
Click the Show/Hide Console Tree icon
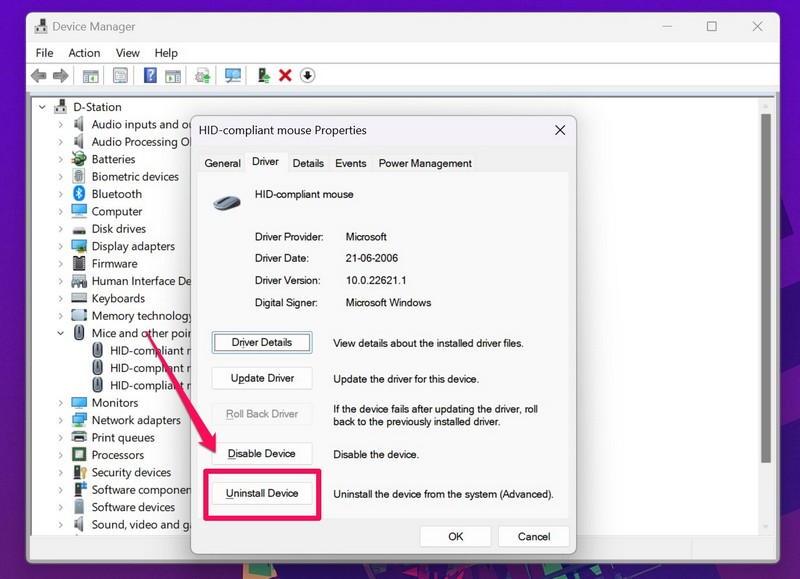[90, 76]
